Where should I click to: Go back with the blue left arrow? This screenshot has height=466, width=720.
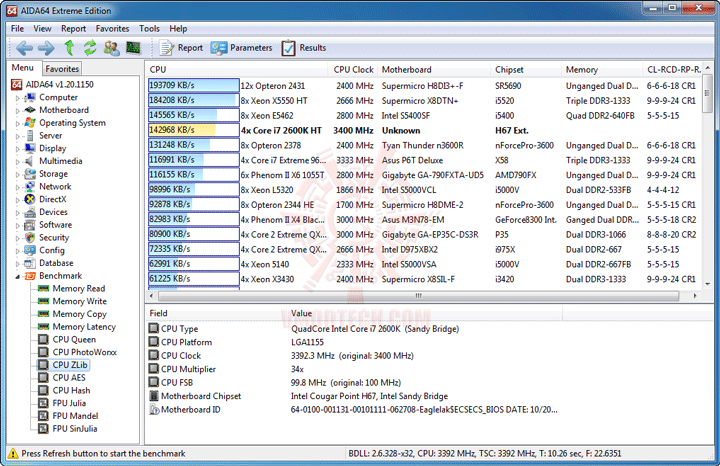24,48
